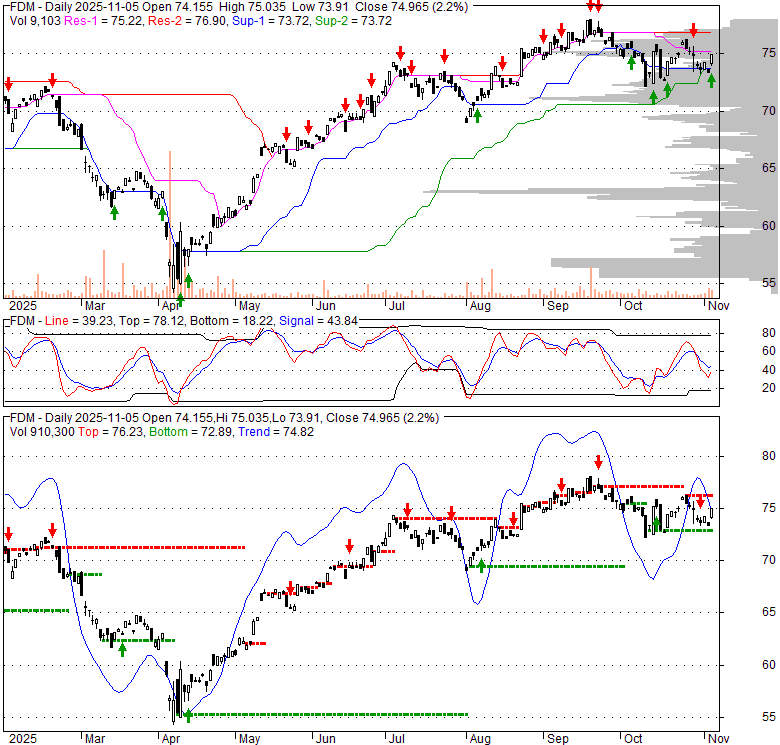Click the green arrow in March on bottom chart
The width and height of the screenshot is (780, 745).
(x=122, y=649)
